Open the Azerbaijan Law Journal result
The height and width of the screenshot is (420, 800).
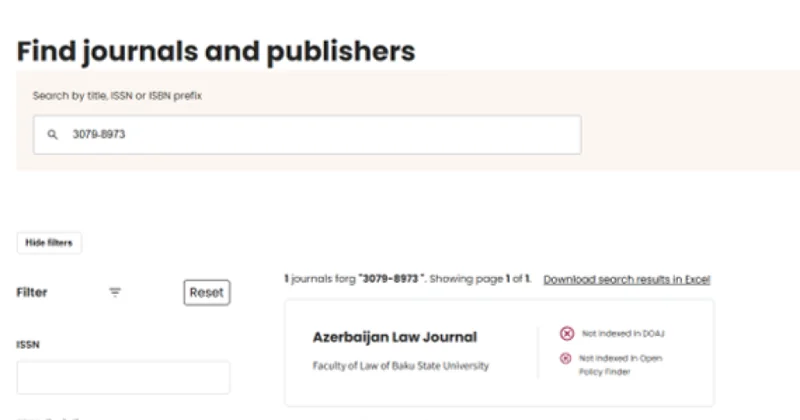click(x=395, y=337)
